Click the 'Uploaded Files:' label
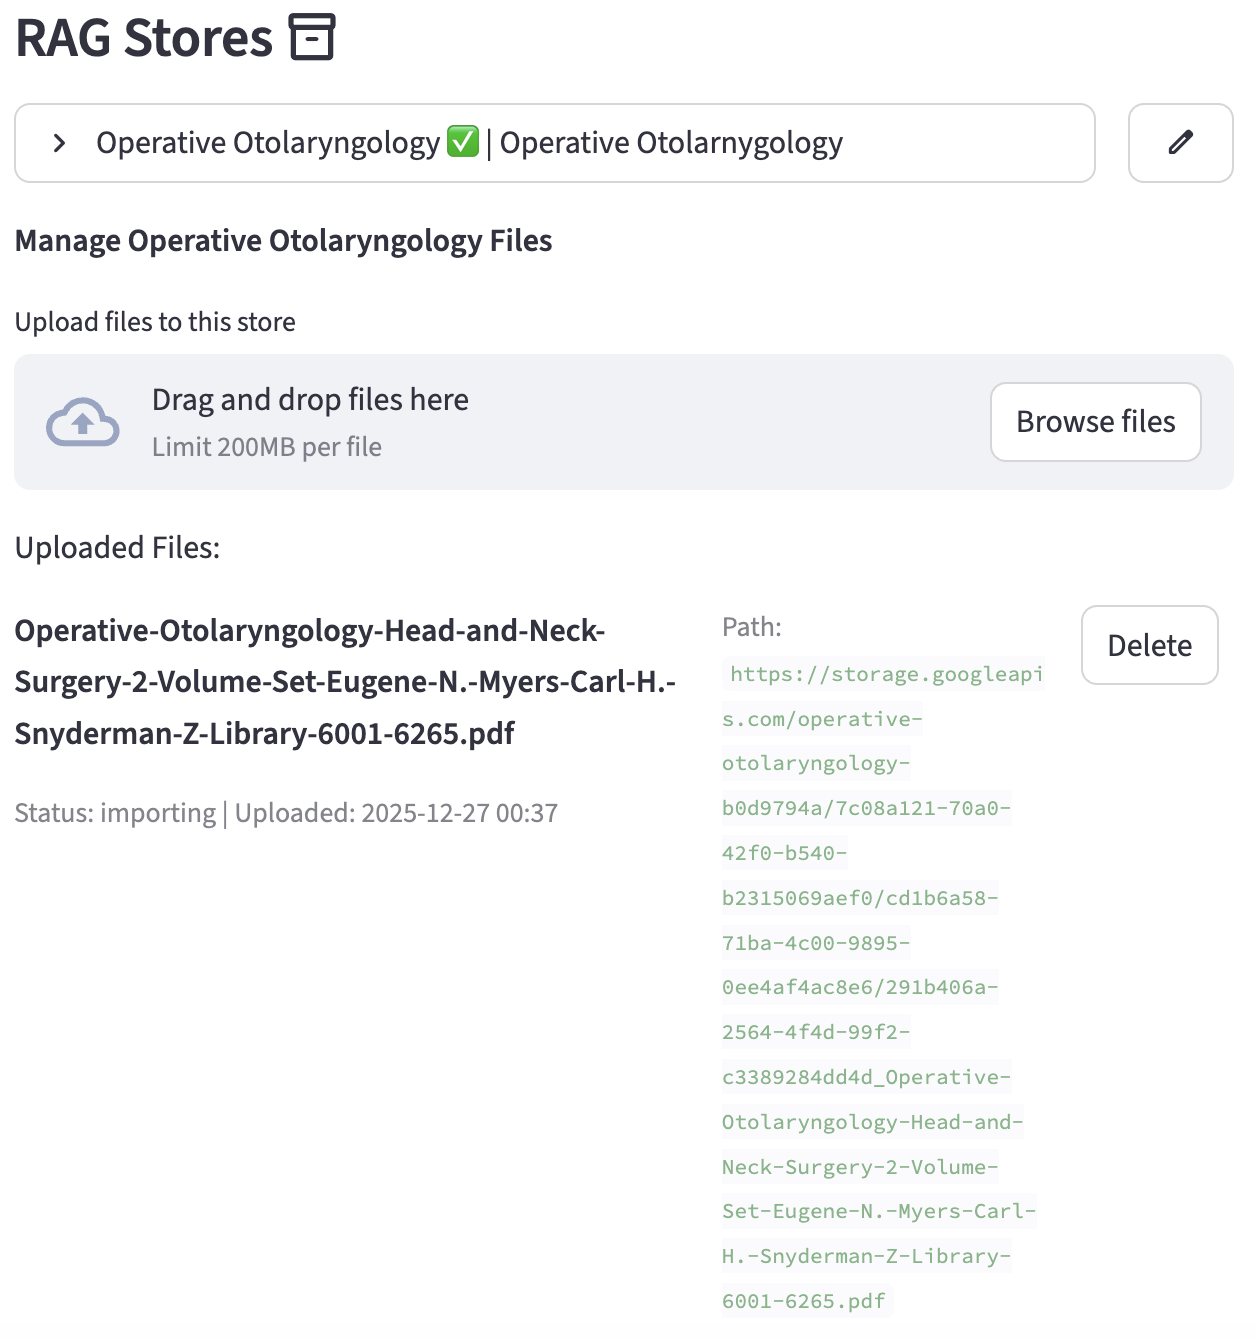Screen dimensions: 1256x1338 click(x=117, y=548)
